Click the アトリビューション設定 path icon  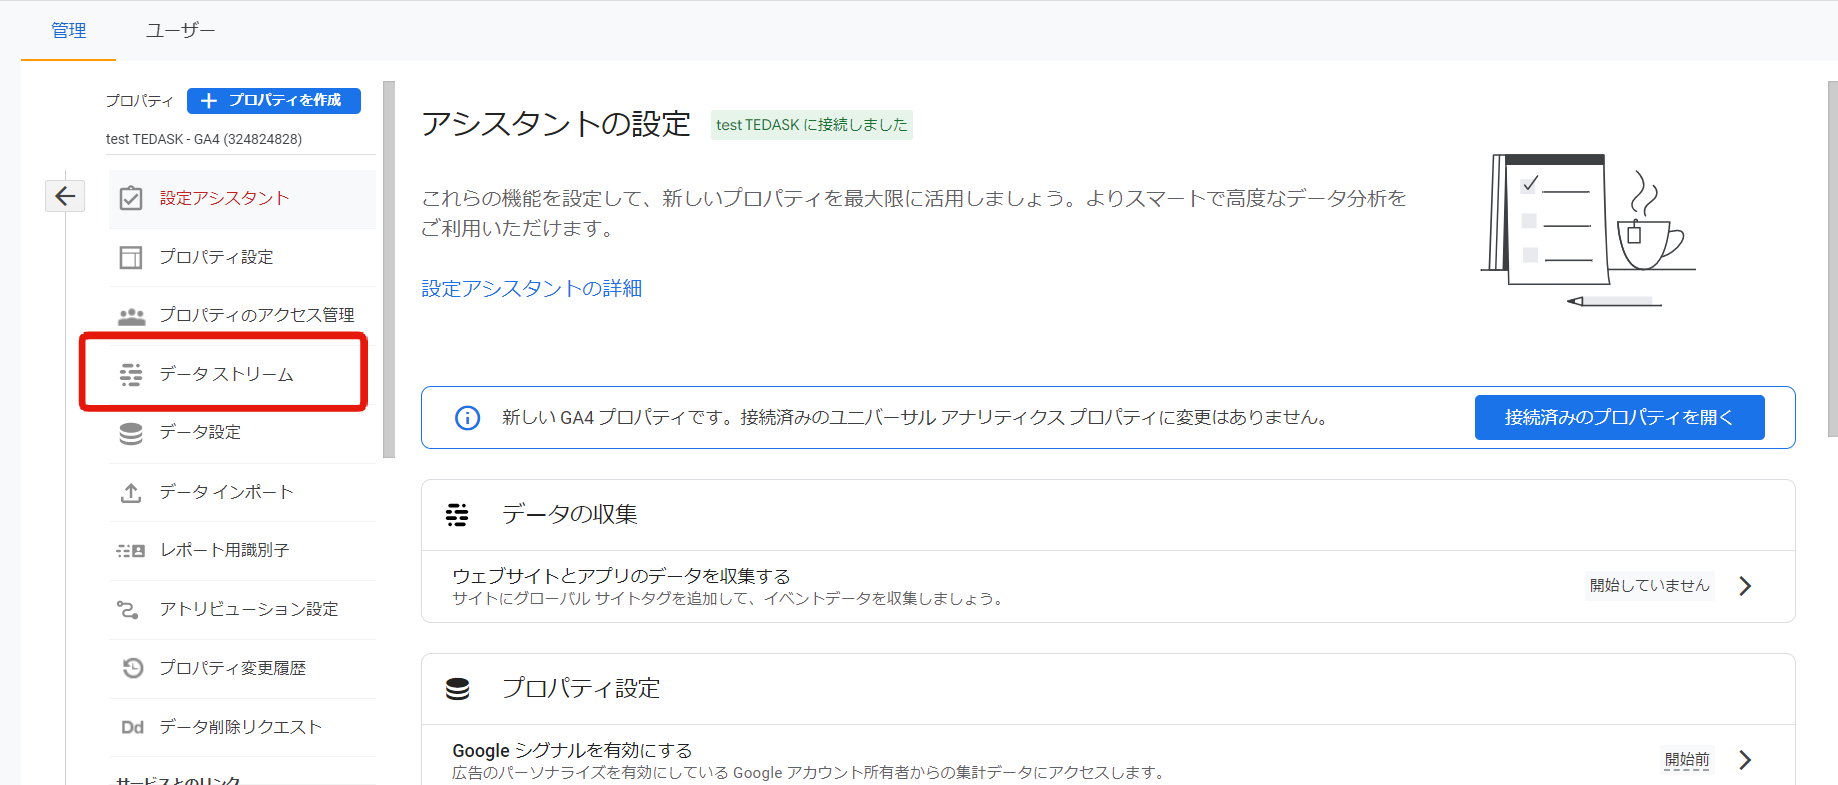tap(129, 609)
